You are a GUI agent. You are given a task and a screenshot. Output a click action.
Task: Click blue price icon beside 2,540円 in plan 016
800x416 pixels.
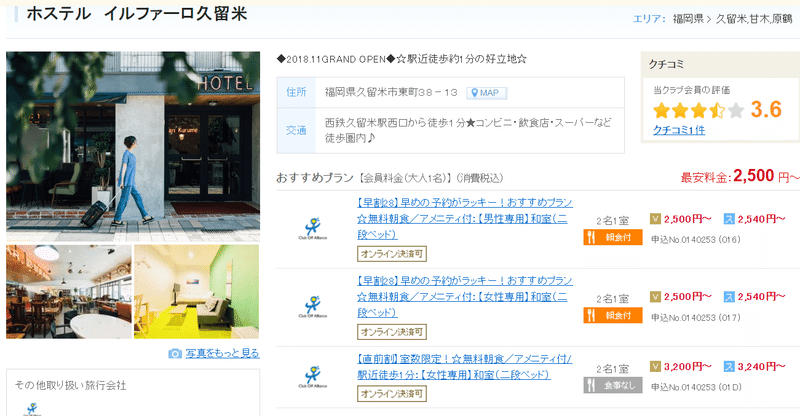[729, 219]
